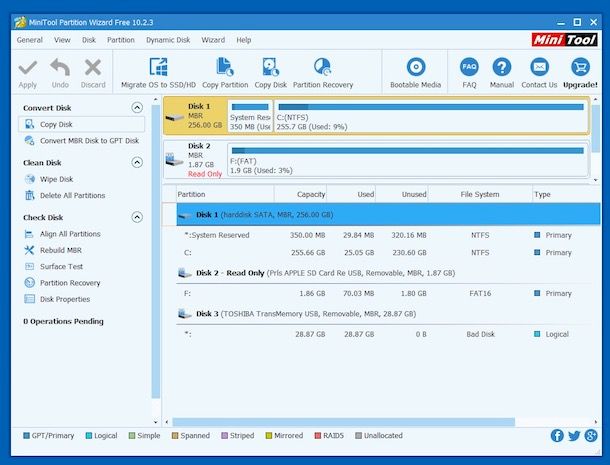The image size is (610, 465).
Task: Click the Partition column header
Action: [225, 194]
